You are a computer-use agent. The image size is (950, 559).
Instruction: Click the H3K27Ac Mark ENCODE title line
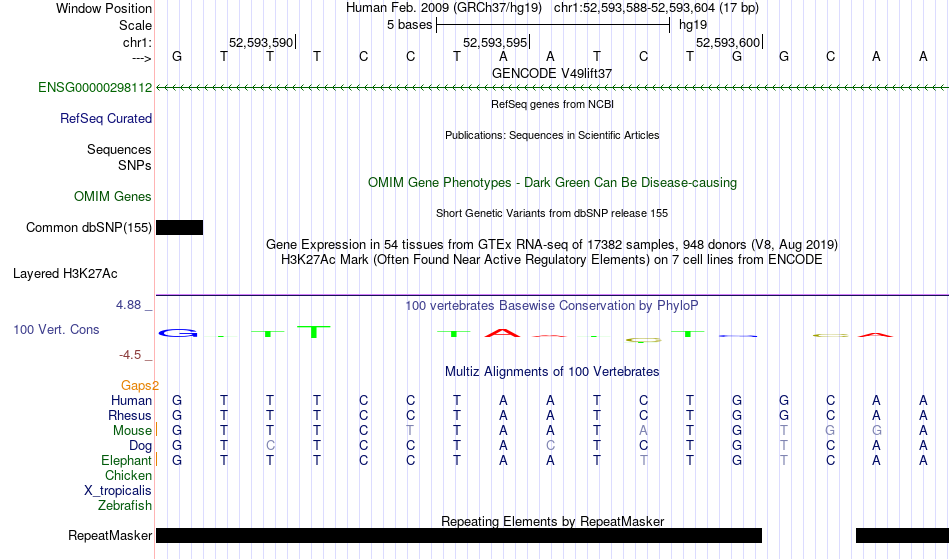(552, 260)
